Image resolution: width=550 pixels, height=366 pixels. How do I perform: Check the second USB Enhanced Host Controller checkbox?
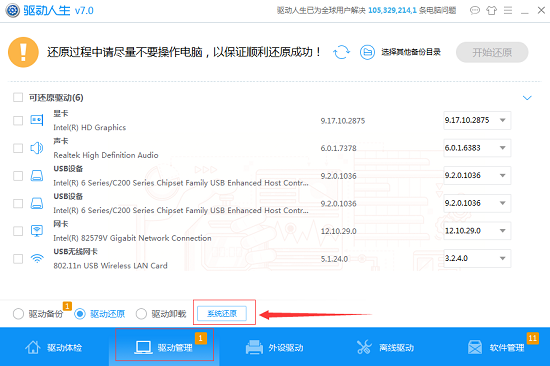click(x=18, y=203)
